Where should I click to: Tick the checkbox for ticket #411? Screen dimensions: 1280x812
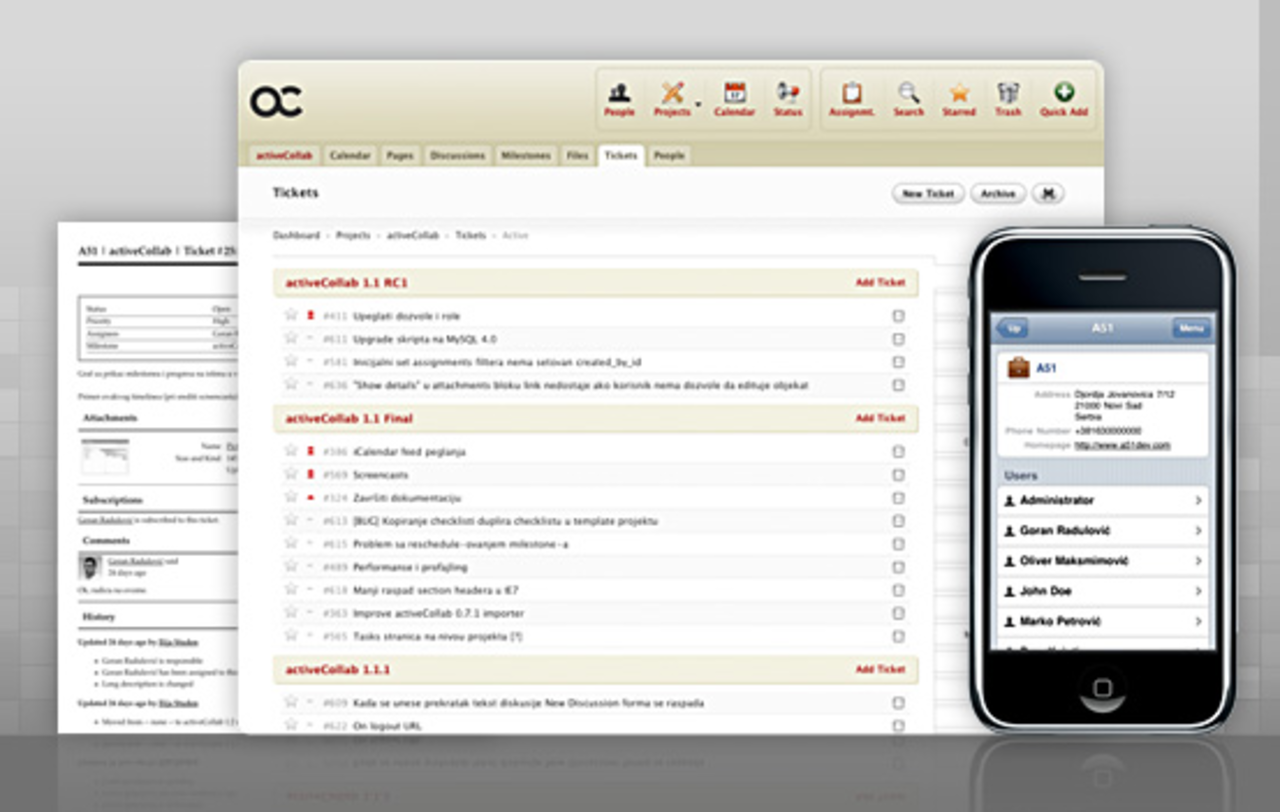[898, 316]
